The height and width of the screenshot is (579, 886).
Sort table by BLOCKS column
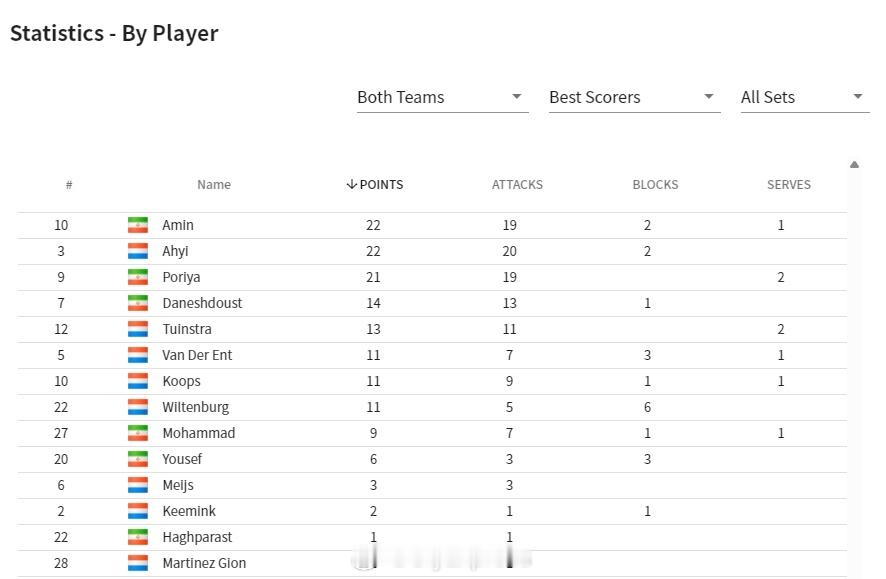click(x=655, y=185)
